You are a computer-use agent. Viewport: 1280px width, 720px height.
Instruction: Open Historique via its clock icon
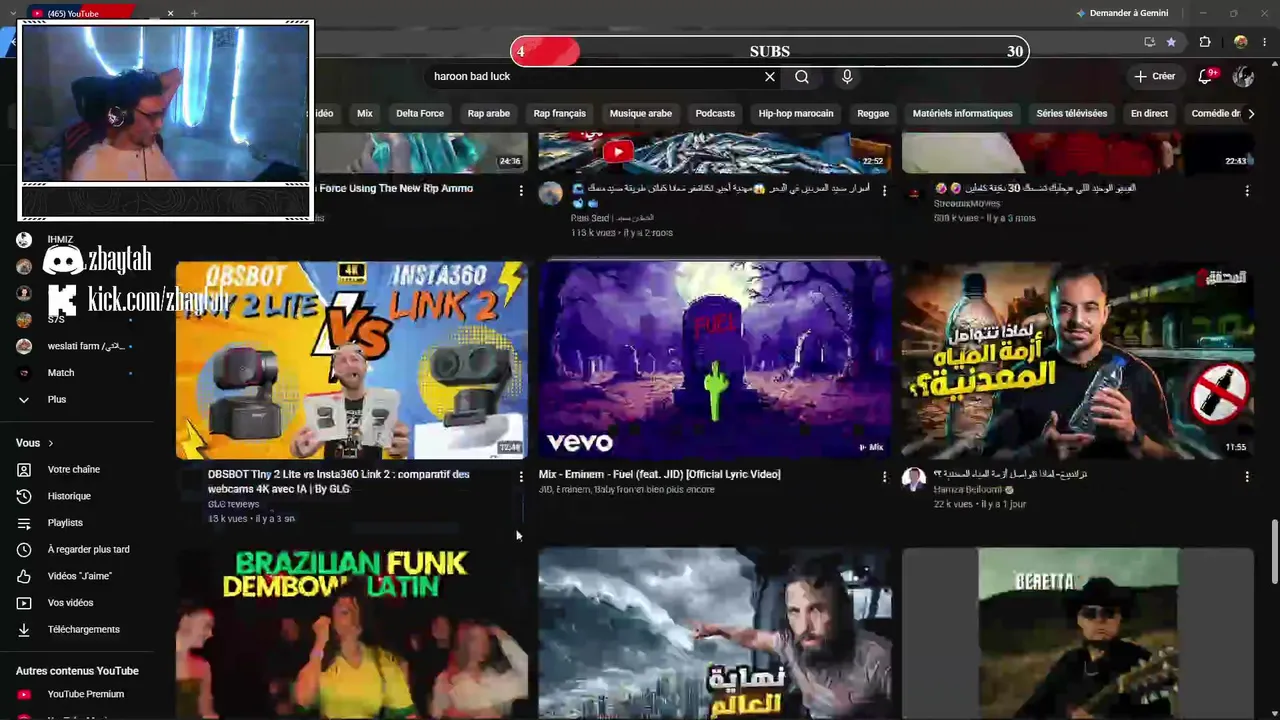24,496
